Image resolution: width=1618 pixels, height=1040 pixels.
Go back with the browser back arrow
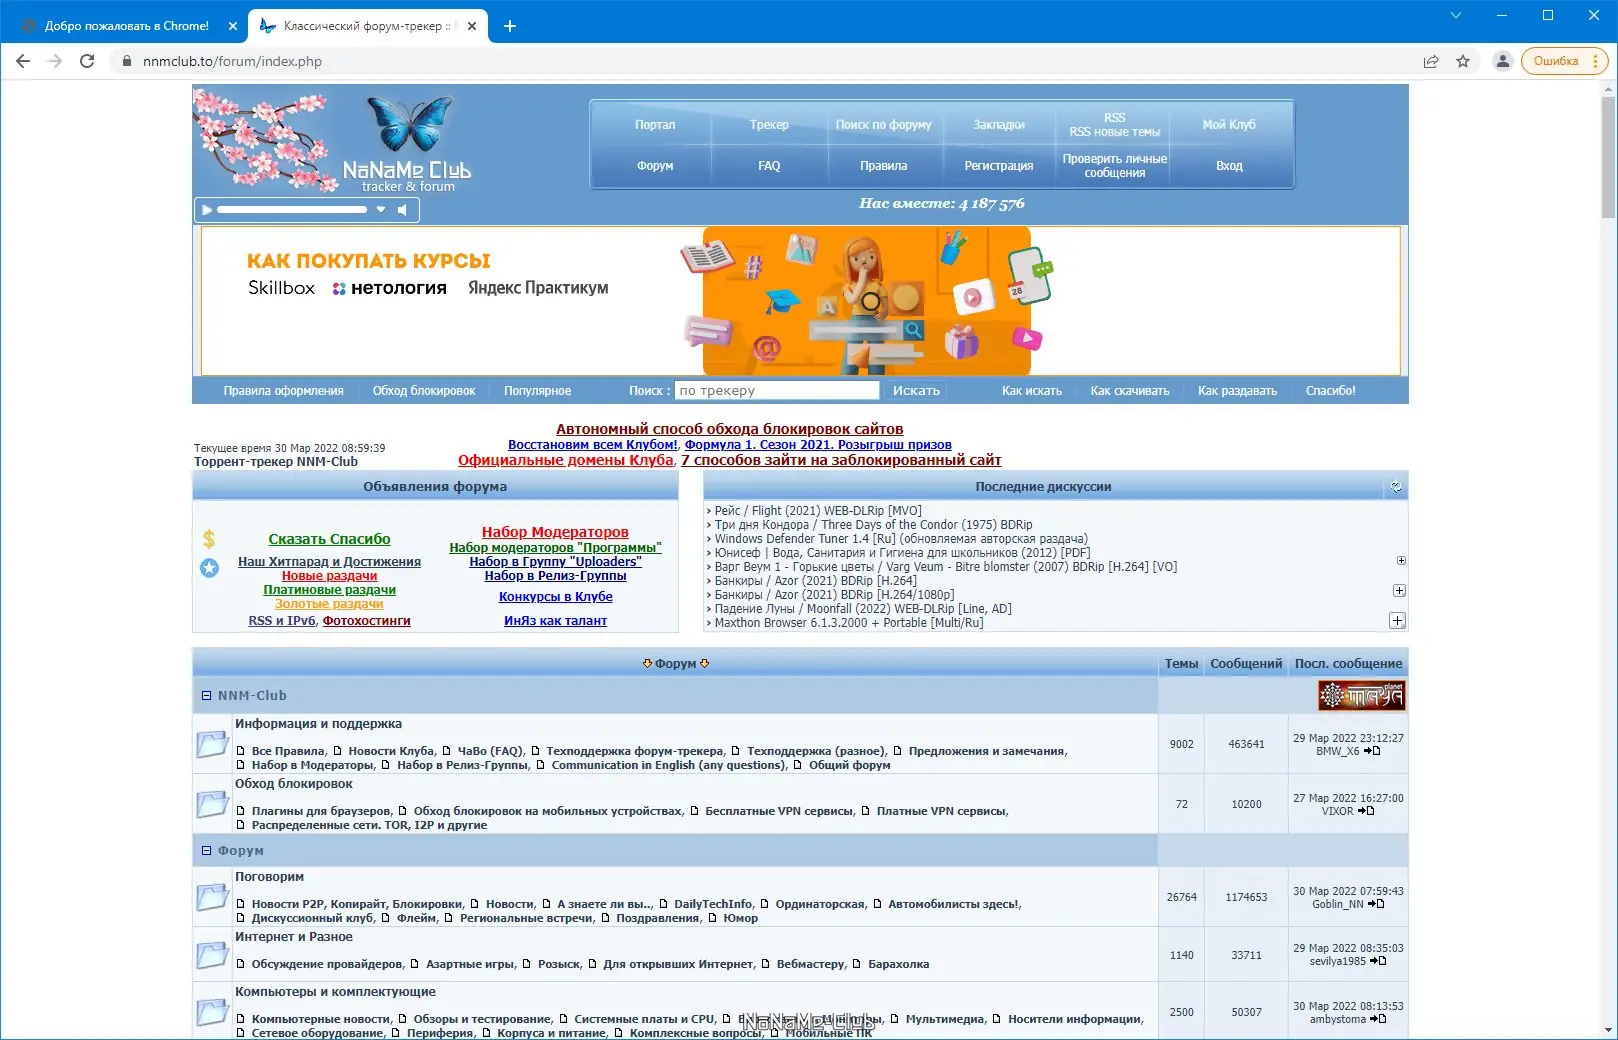coord(23,61)
